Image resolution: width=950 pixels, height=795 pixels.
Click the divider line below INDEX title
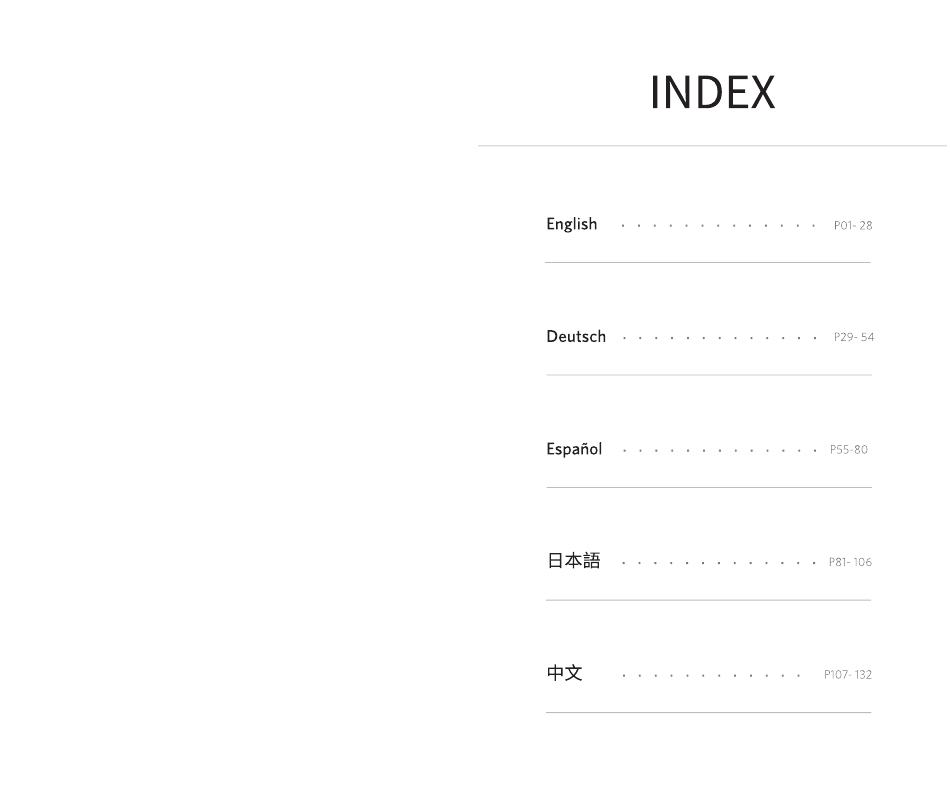click(x=712, y=145)
